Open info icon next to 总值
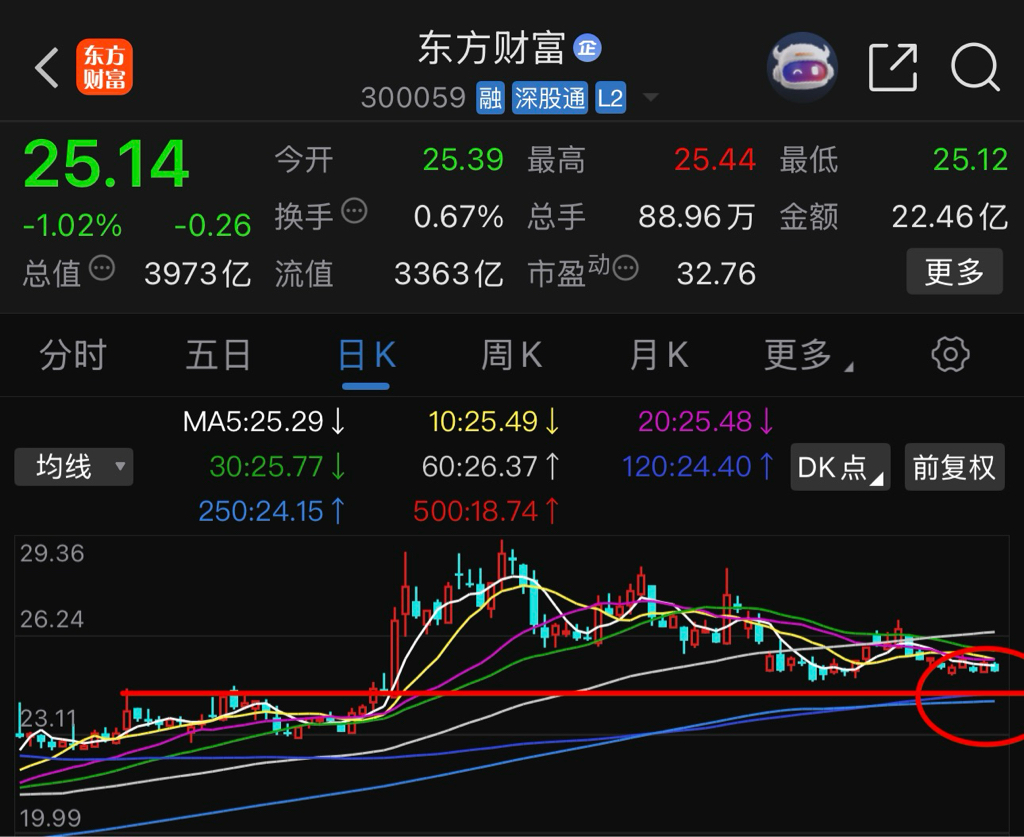The height and width of the screenshot is (837, 1024). (102, 268)
